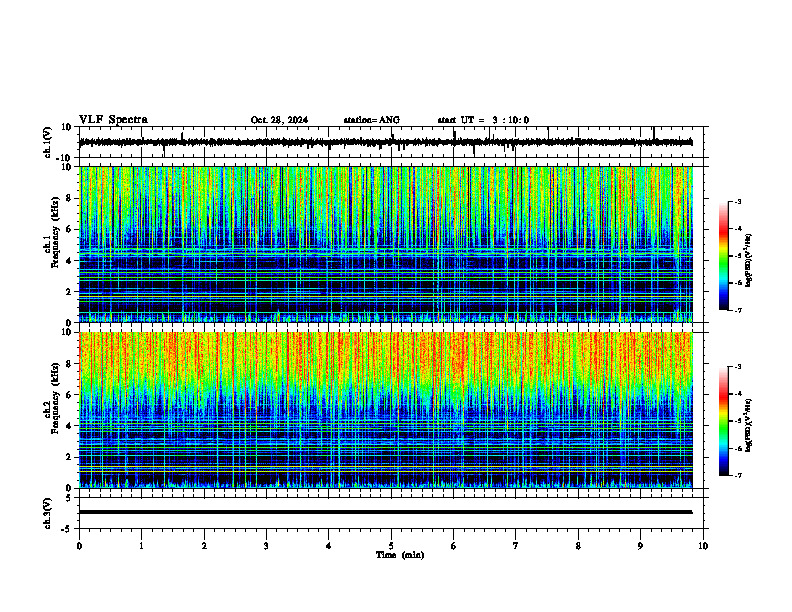Click the flat ch.3 voltage trace
Viewport: 792px width, 612px height.
[385, 512]
